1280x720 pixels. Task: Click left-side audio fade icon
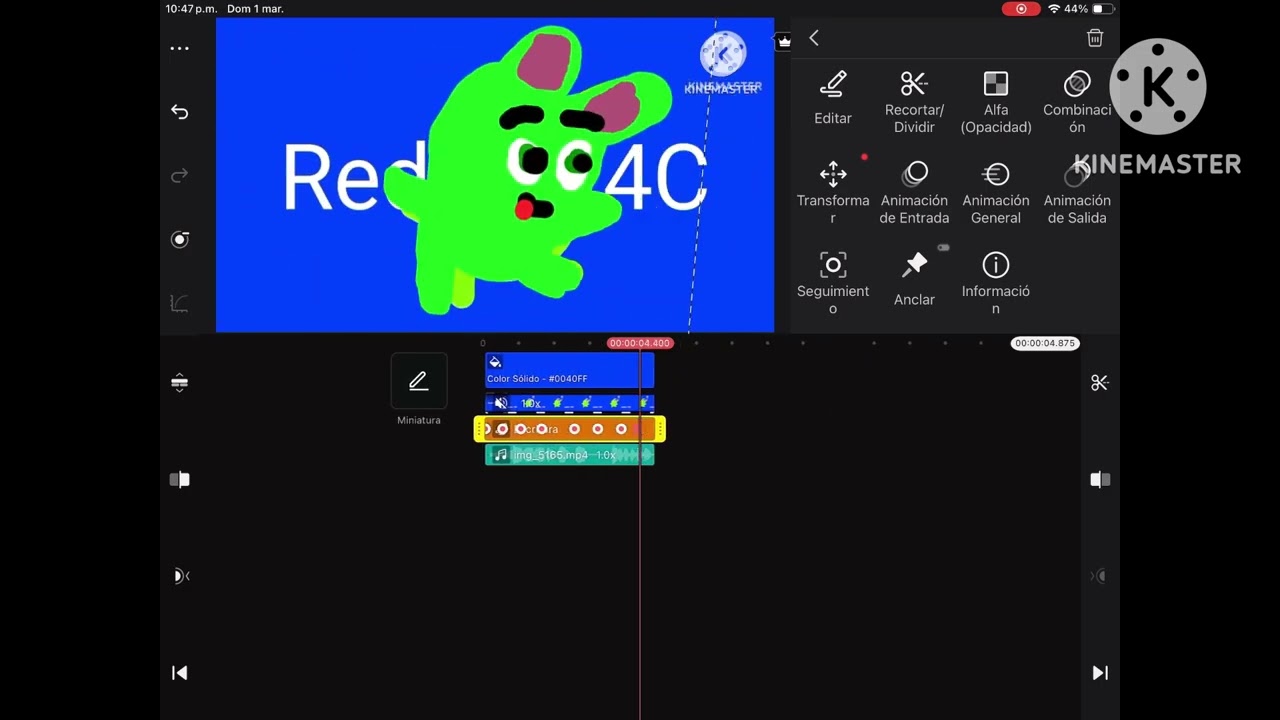pos(180,576)
